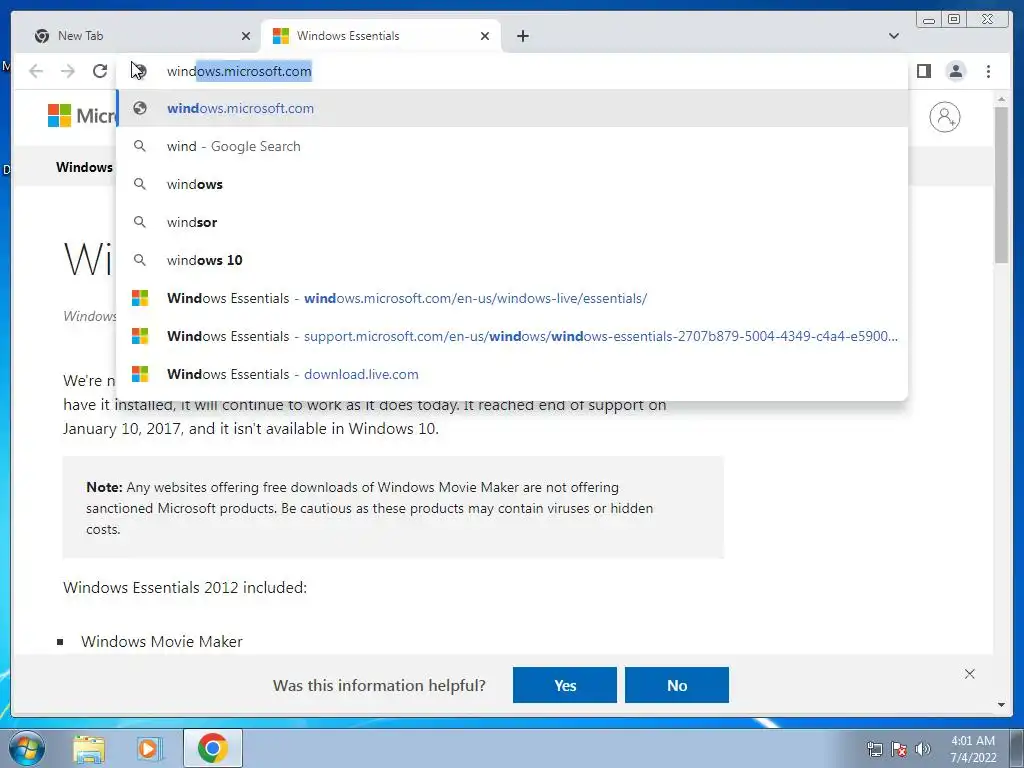This screenshot has height=768, width=1024.
Task: Open the Windows Start button
Action: (26, 748)
